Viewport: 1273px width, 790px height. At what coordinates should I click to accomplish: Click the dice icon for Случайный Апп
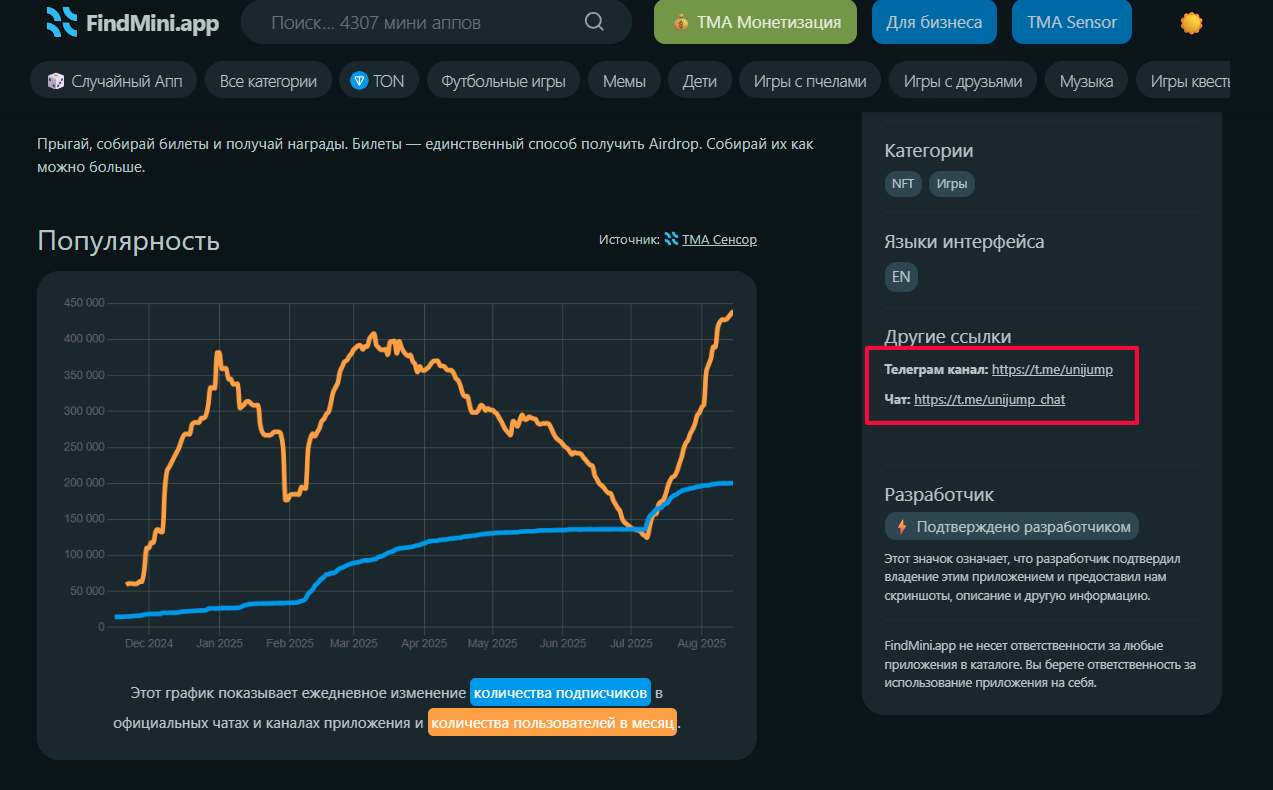point(56,81)
